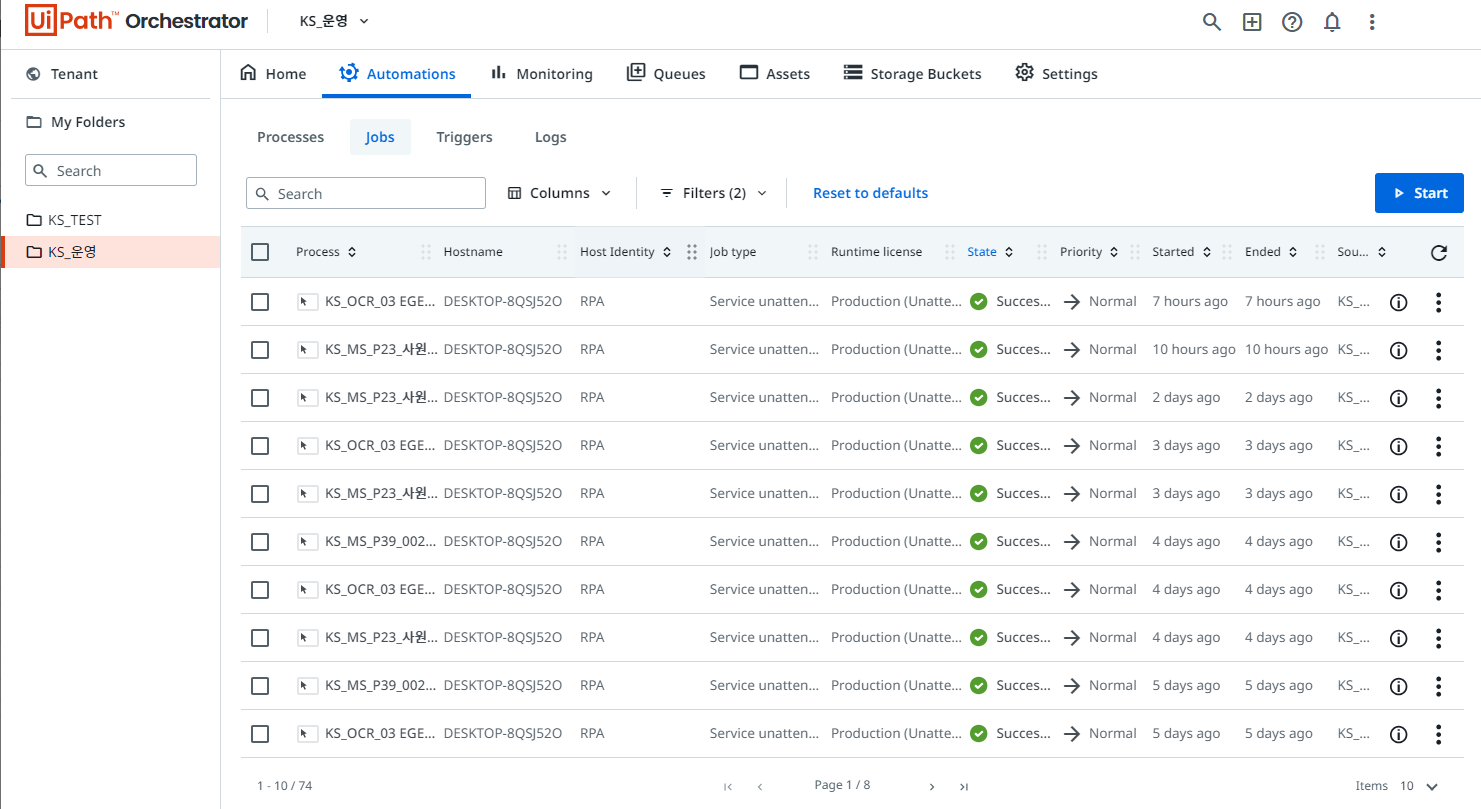Open notifications bell icon
Image resolution: width=1481 pixels, height=809 pixels.
pos(1332,22)
